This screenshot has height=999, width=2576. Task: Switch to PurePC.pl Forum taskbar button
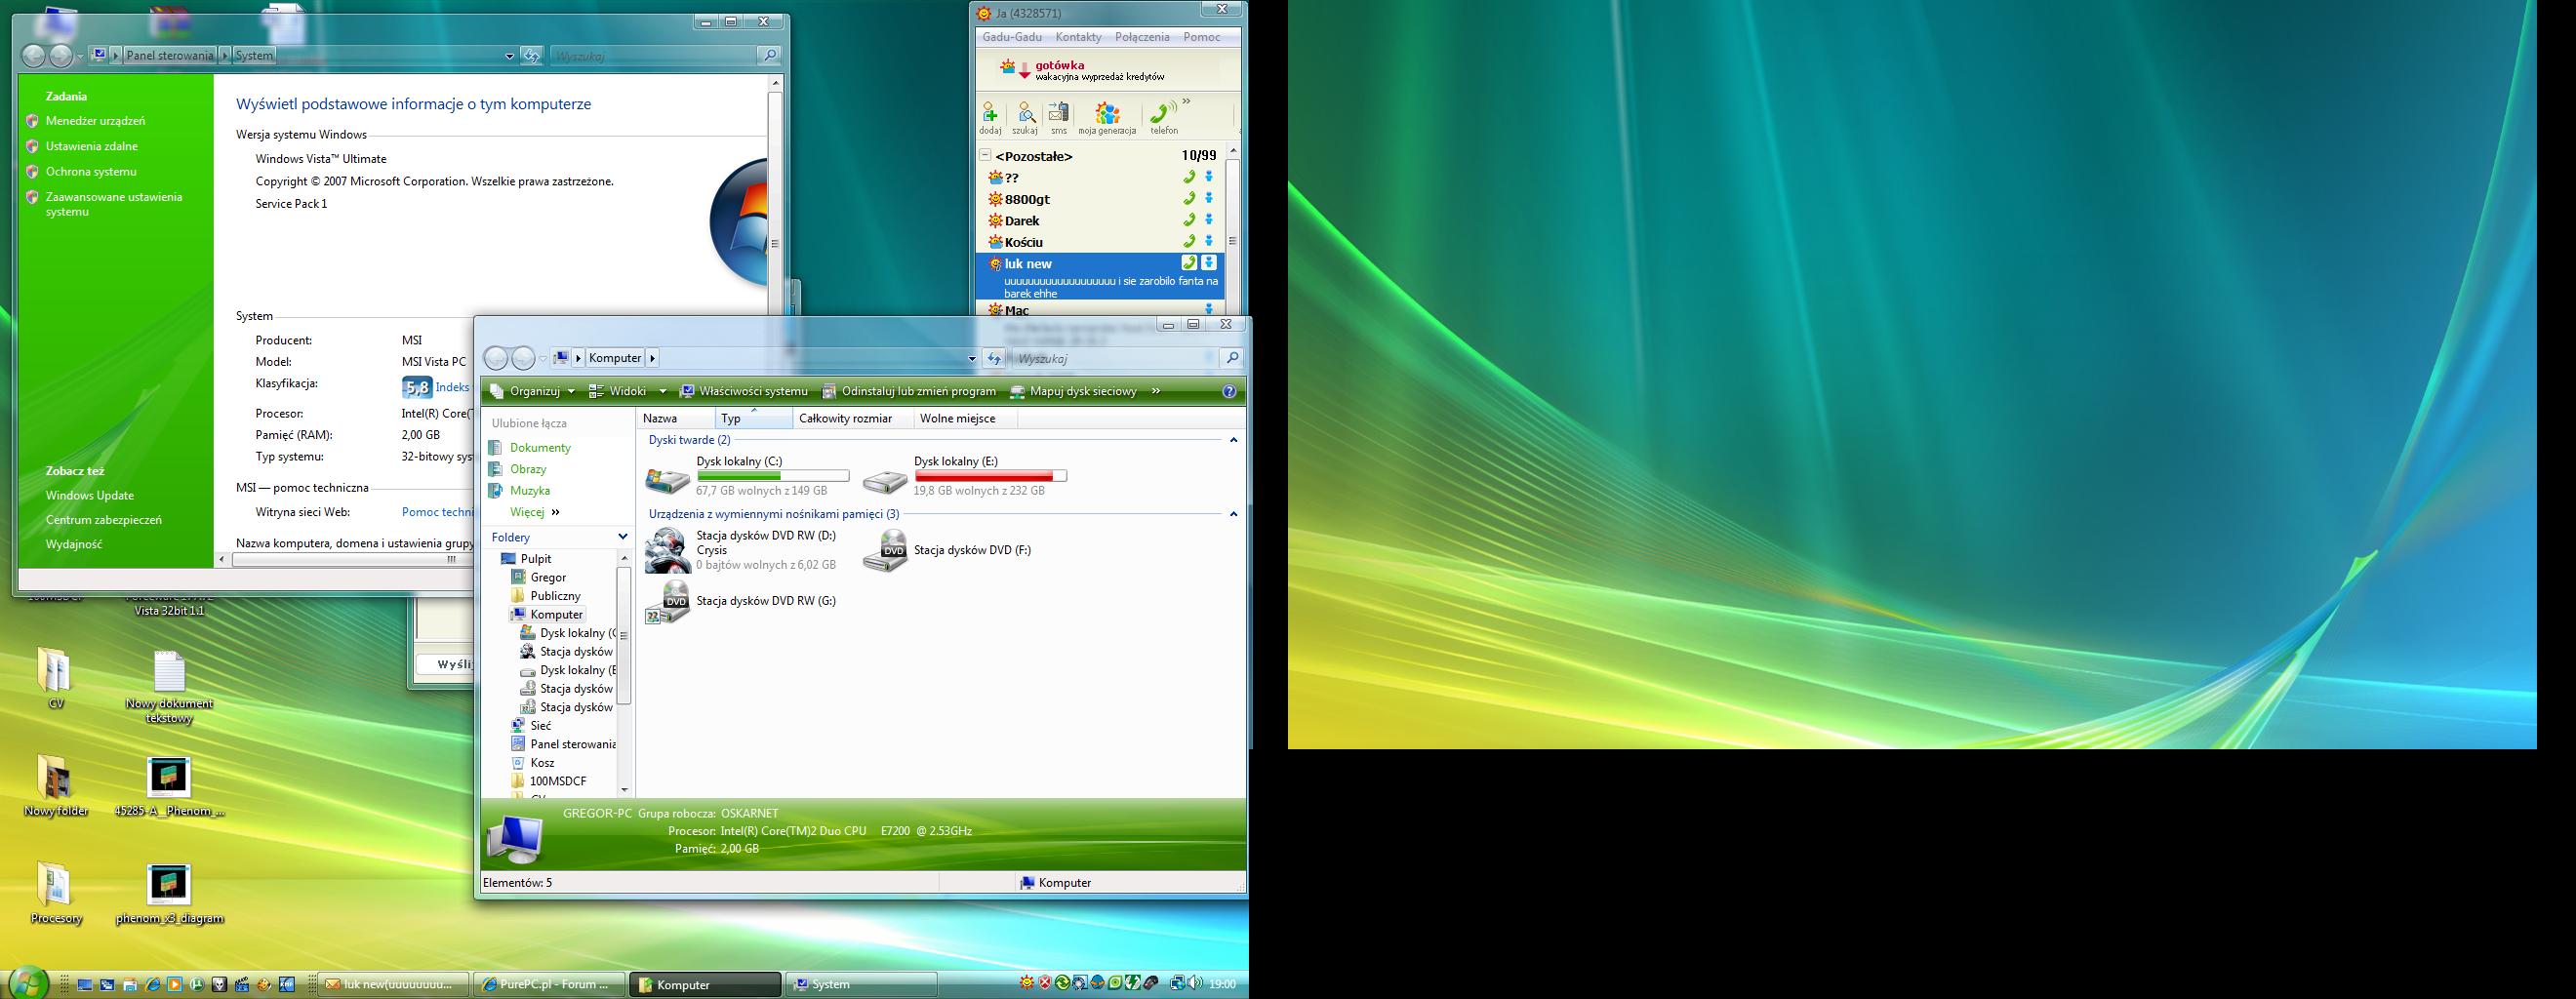[x=549, y=984]
